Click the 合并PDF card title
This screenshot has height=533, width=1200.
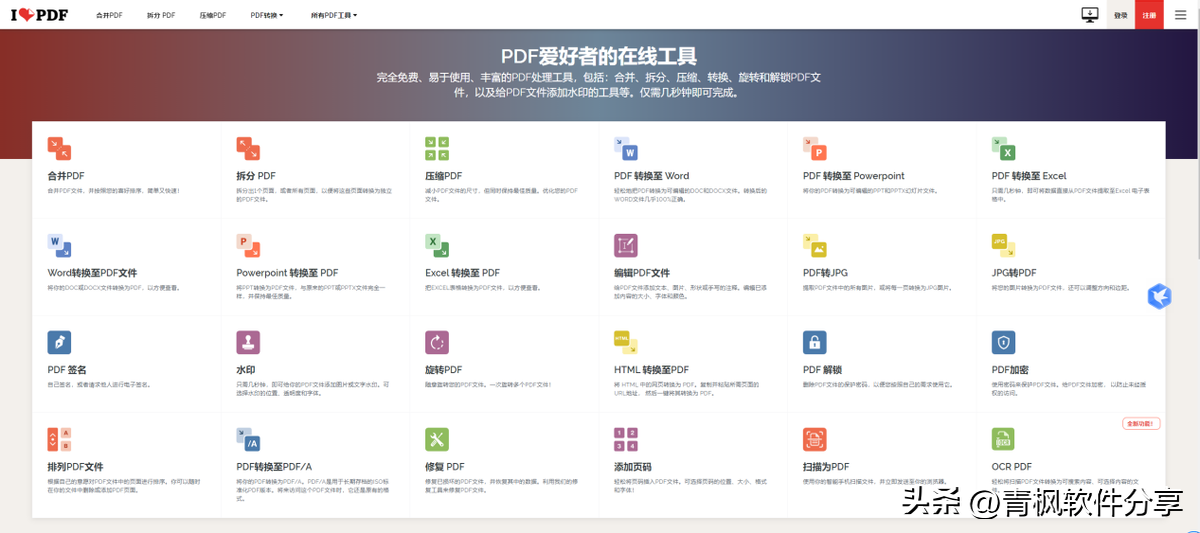(66, 176)
